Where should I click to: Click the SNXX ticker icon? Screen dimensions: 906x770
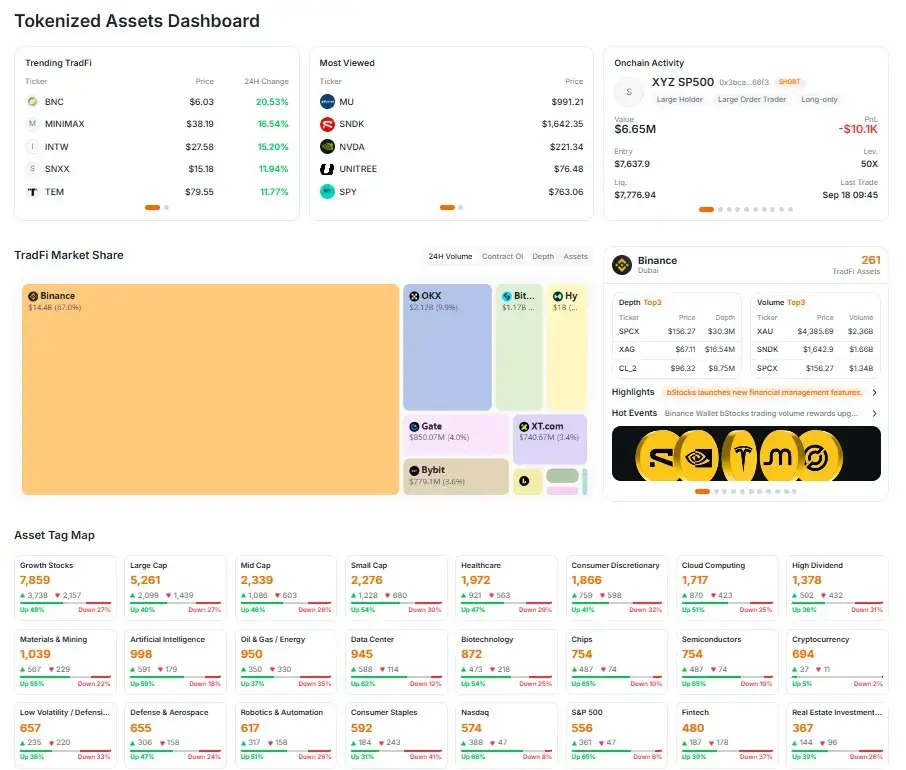tap(32, 169)
